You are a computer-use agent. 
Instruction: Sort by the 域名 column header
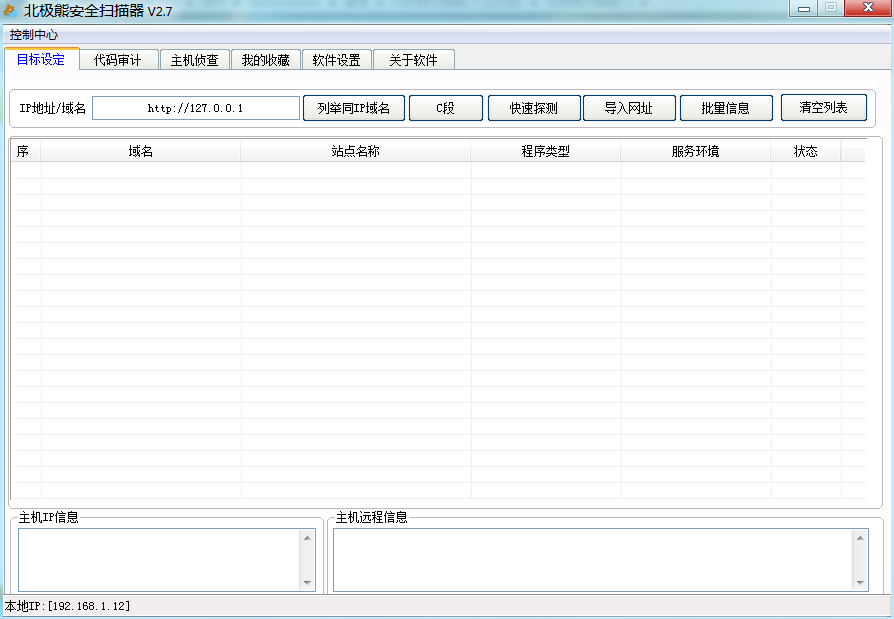[x=140, y=152]
